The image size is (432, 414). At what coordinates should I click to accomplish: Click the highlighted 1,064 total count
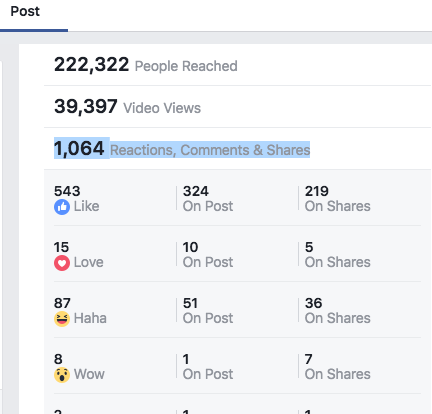79,148
